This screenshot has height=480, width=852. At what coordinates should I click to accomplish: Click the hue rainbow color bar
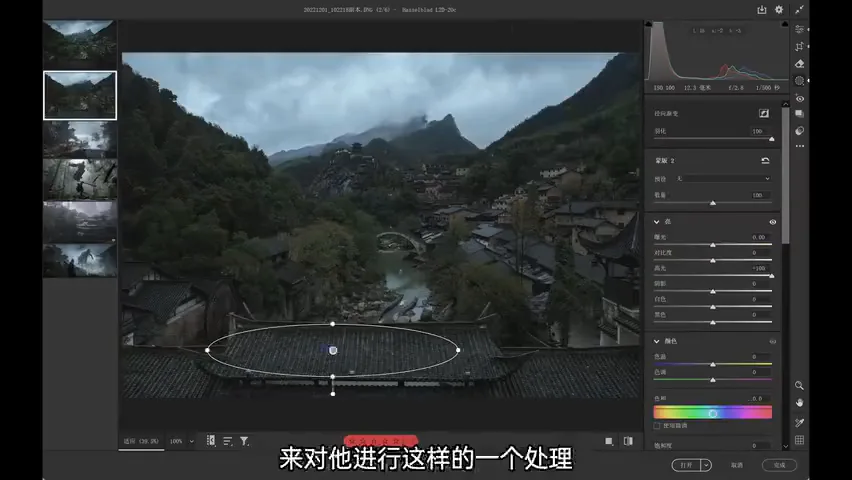713,413
